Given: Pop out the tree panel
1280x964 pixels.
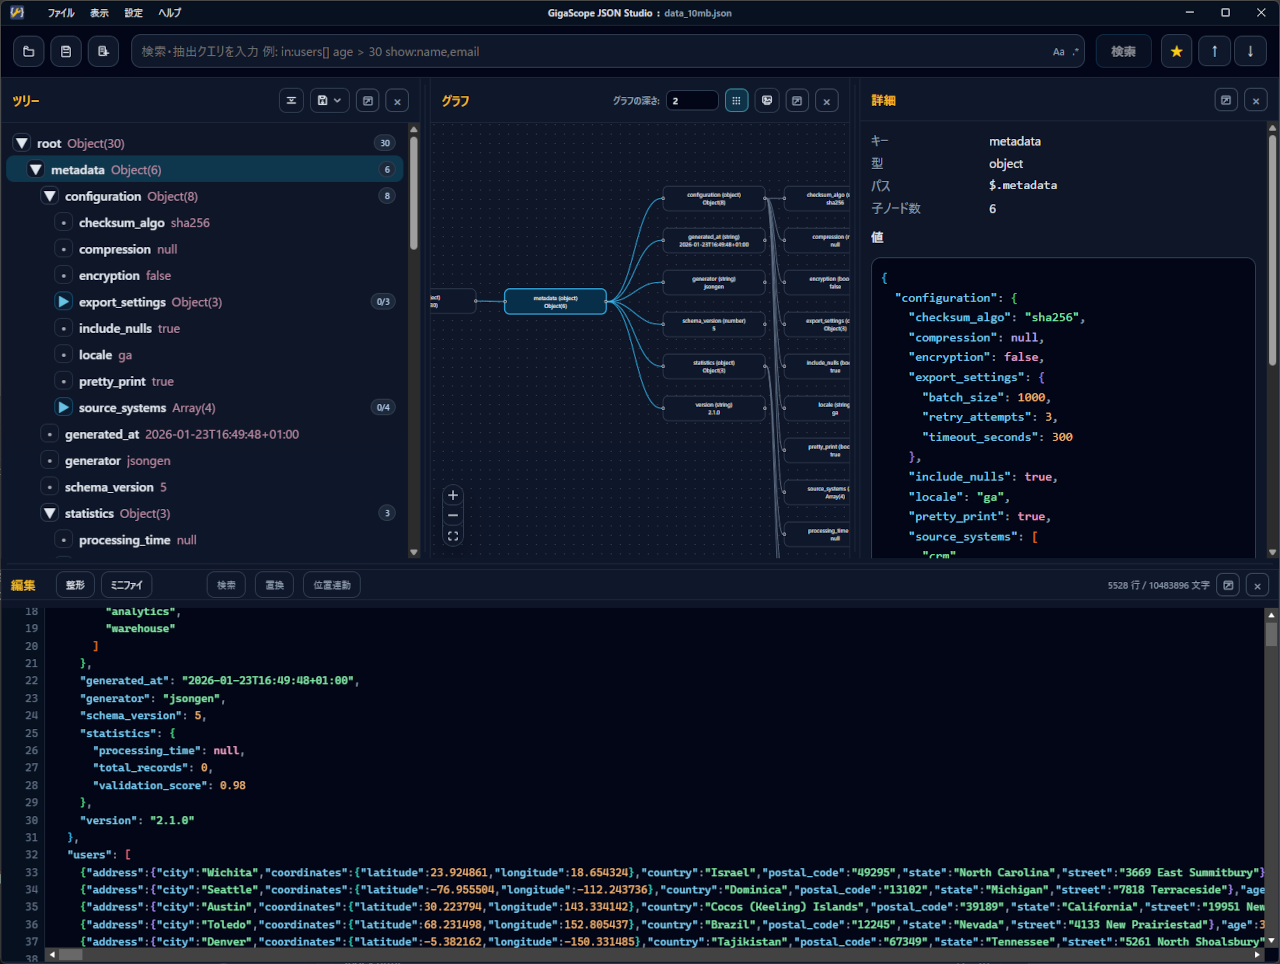Looking at the screenshot, I should click(368, 101).
